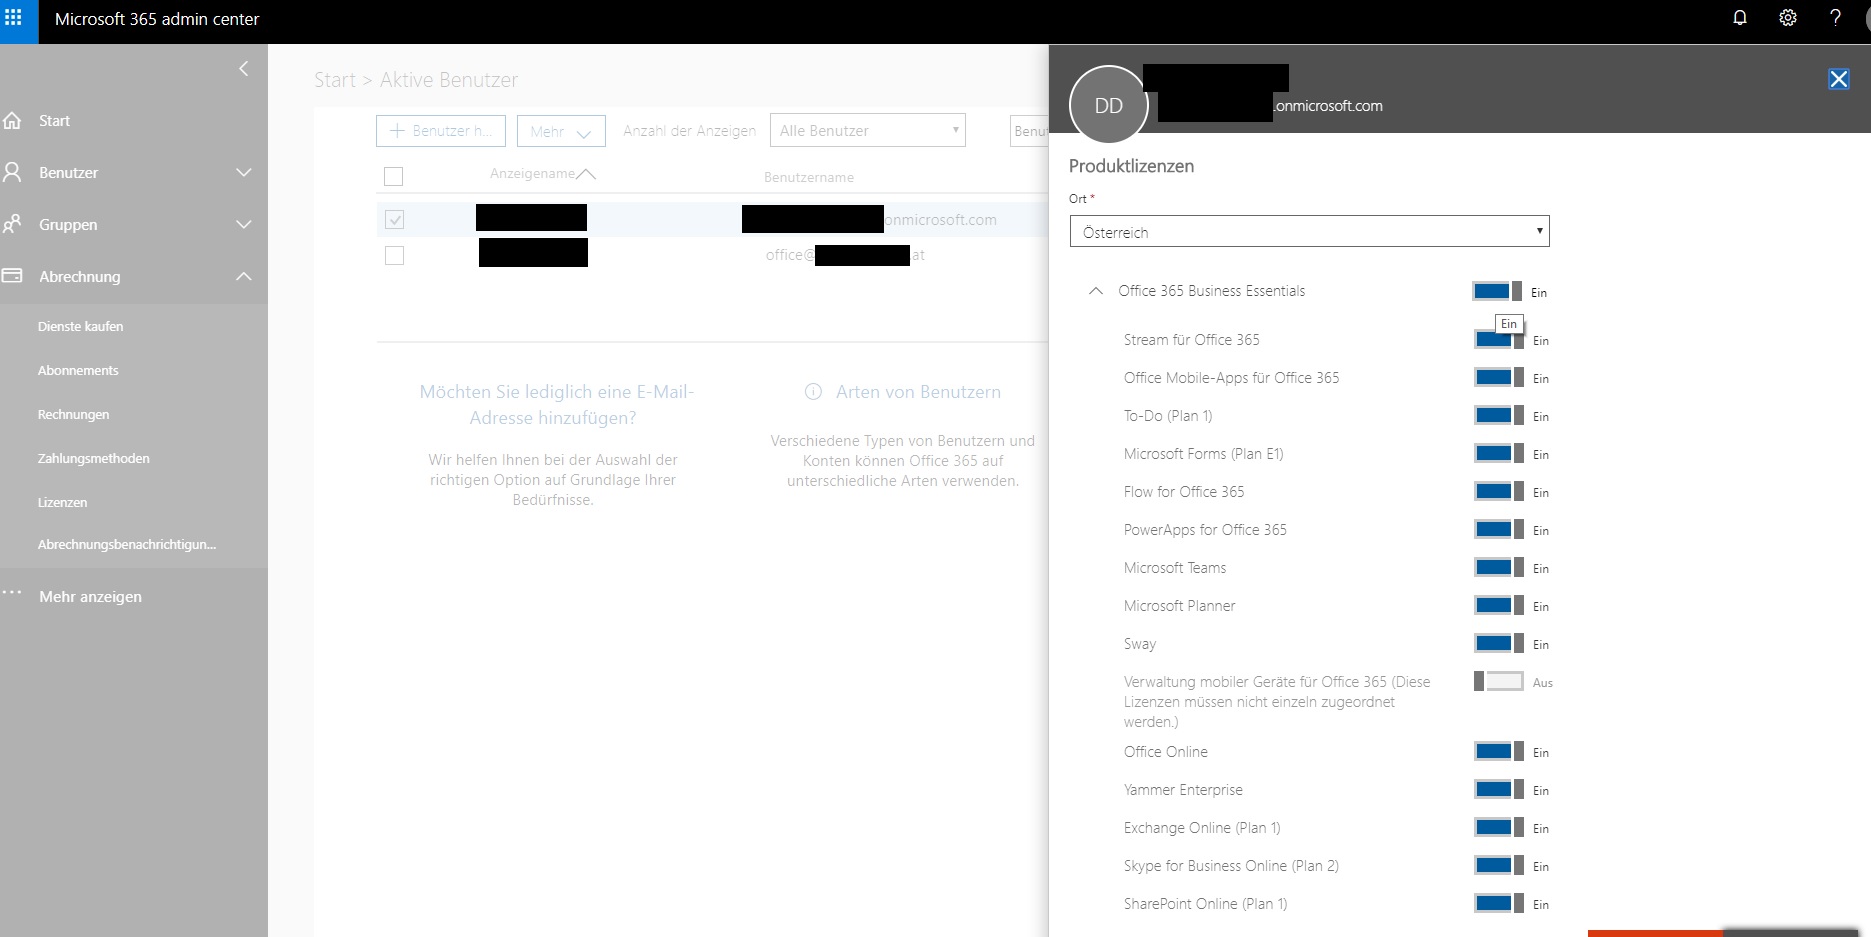Collapse the Abrechnung menu chevron

point(244,276)
